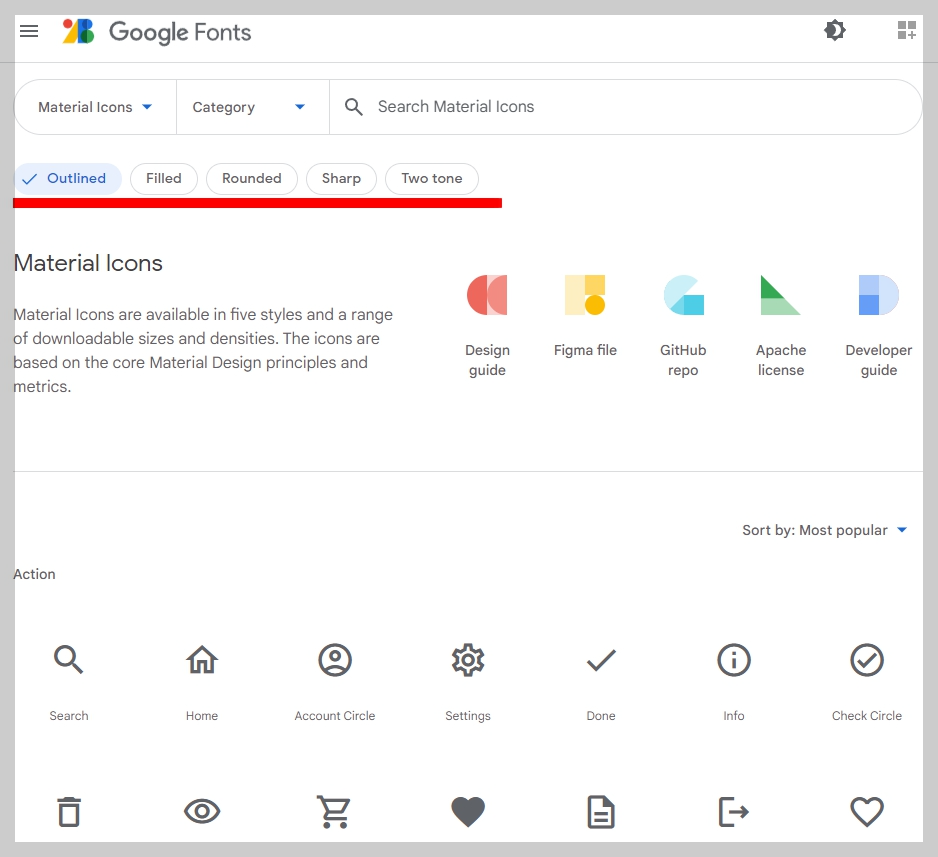The image size is (938, 857).
Task: Select the Rounded style chip
Action: click(x=251, y=178)
